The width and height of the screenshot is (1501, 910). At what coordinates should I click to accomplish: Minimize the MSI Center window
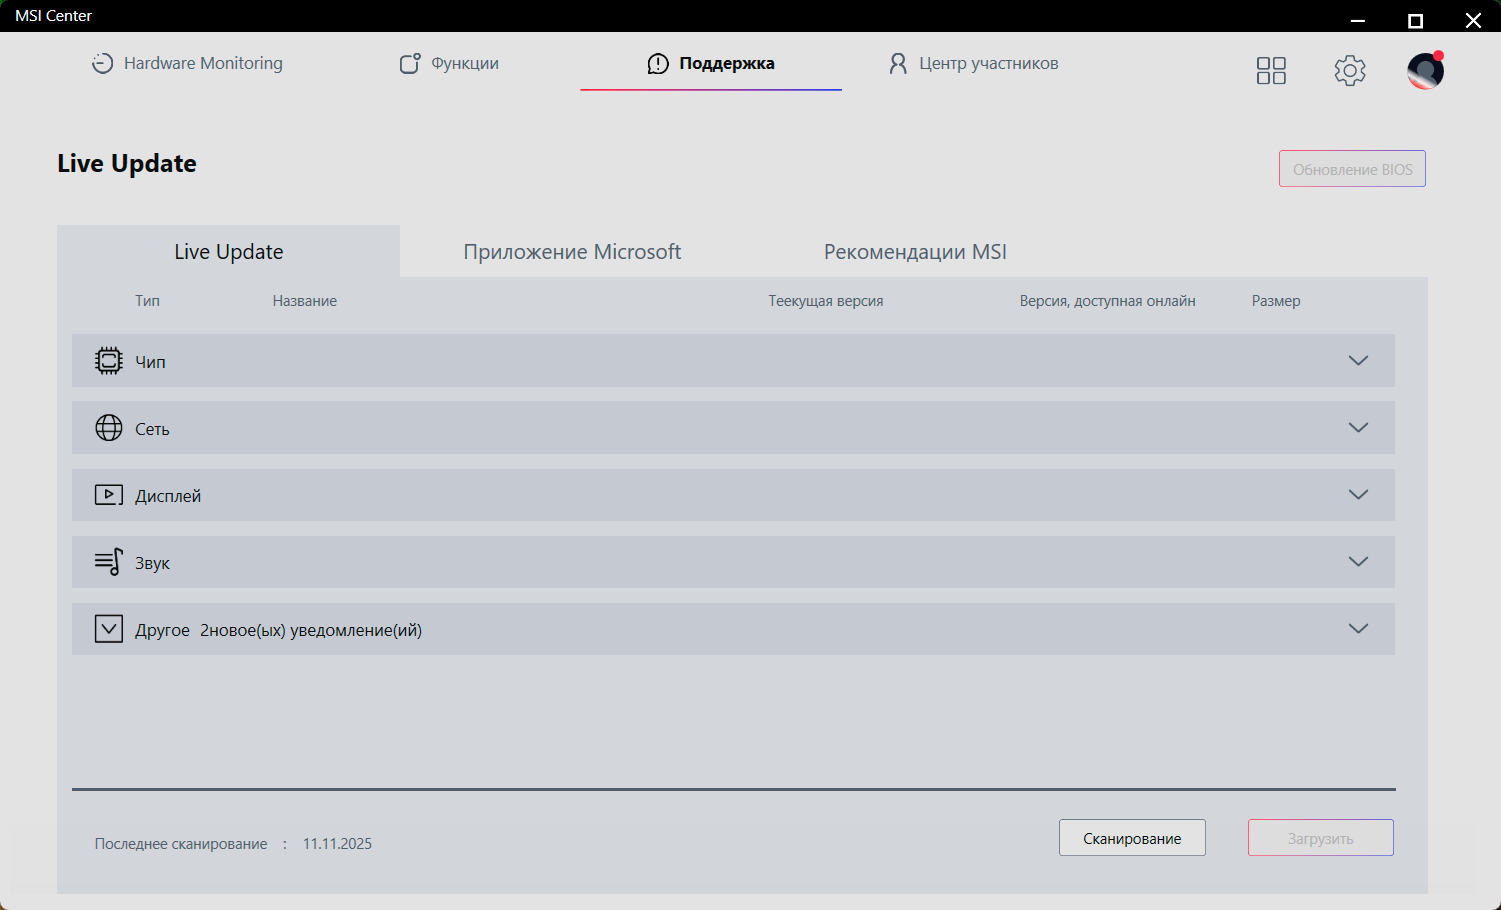pyautogui.click(x=1358, y=20)
